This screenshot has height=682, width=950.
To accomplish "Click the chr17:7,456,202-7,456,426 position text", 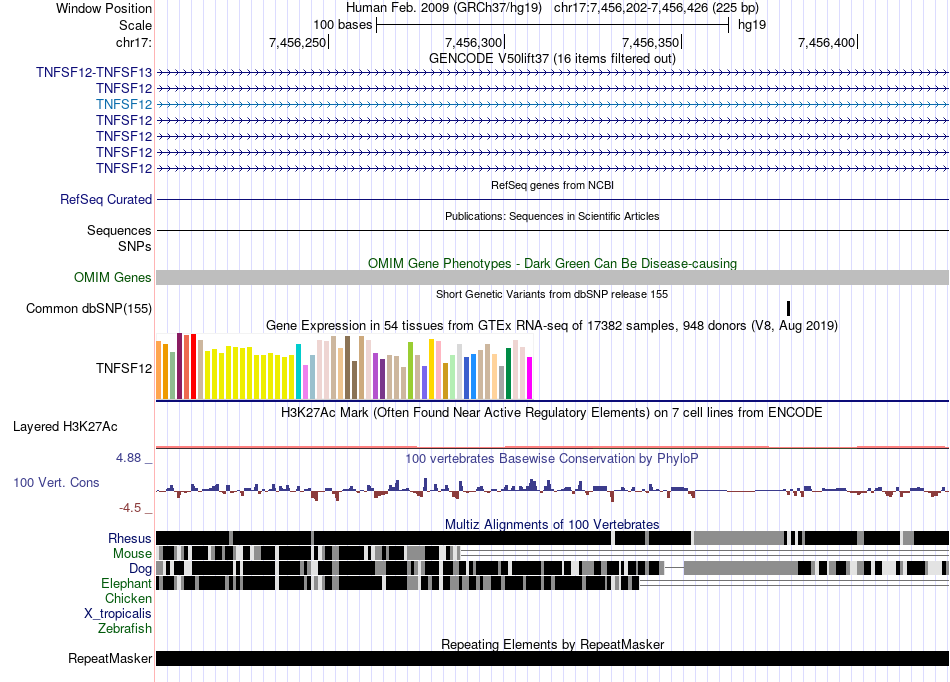I will 656,8.
